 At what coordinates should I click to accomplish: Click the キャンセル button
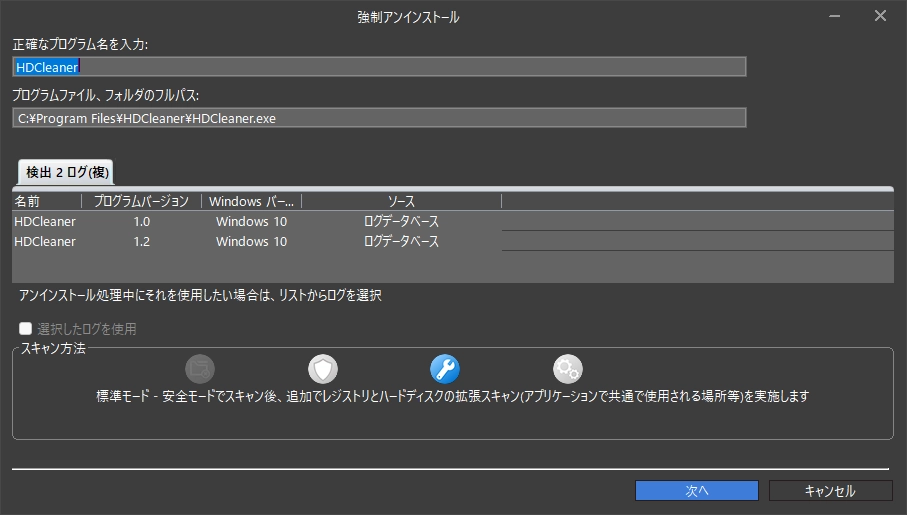pos(830,491)
